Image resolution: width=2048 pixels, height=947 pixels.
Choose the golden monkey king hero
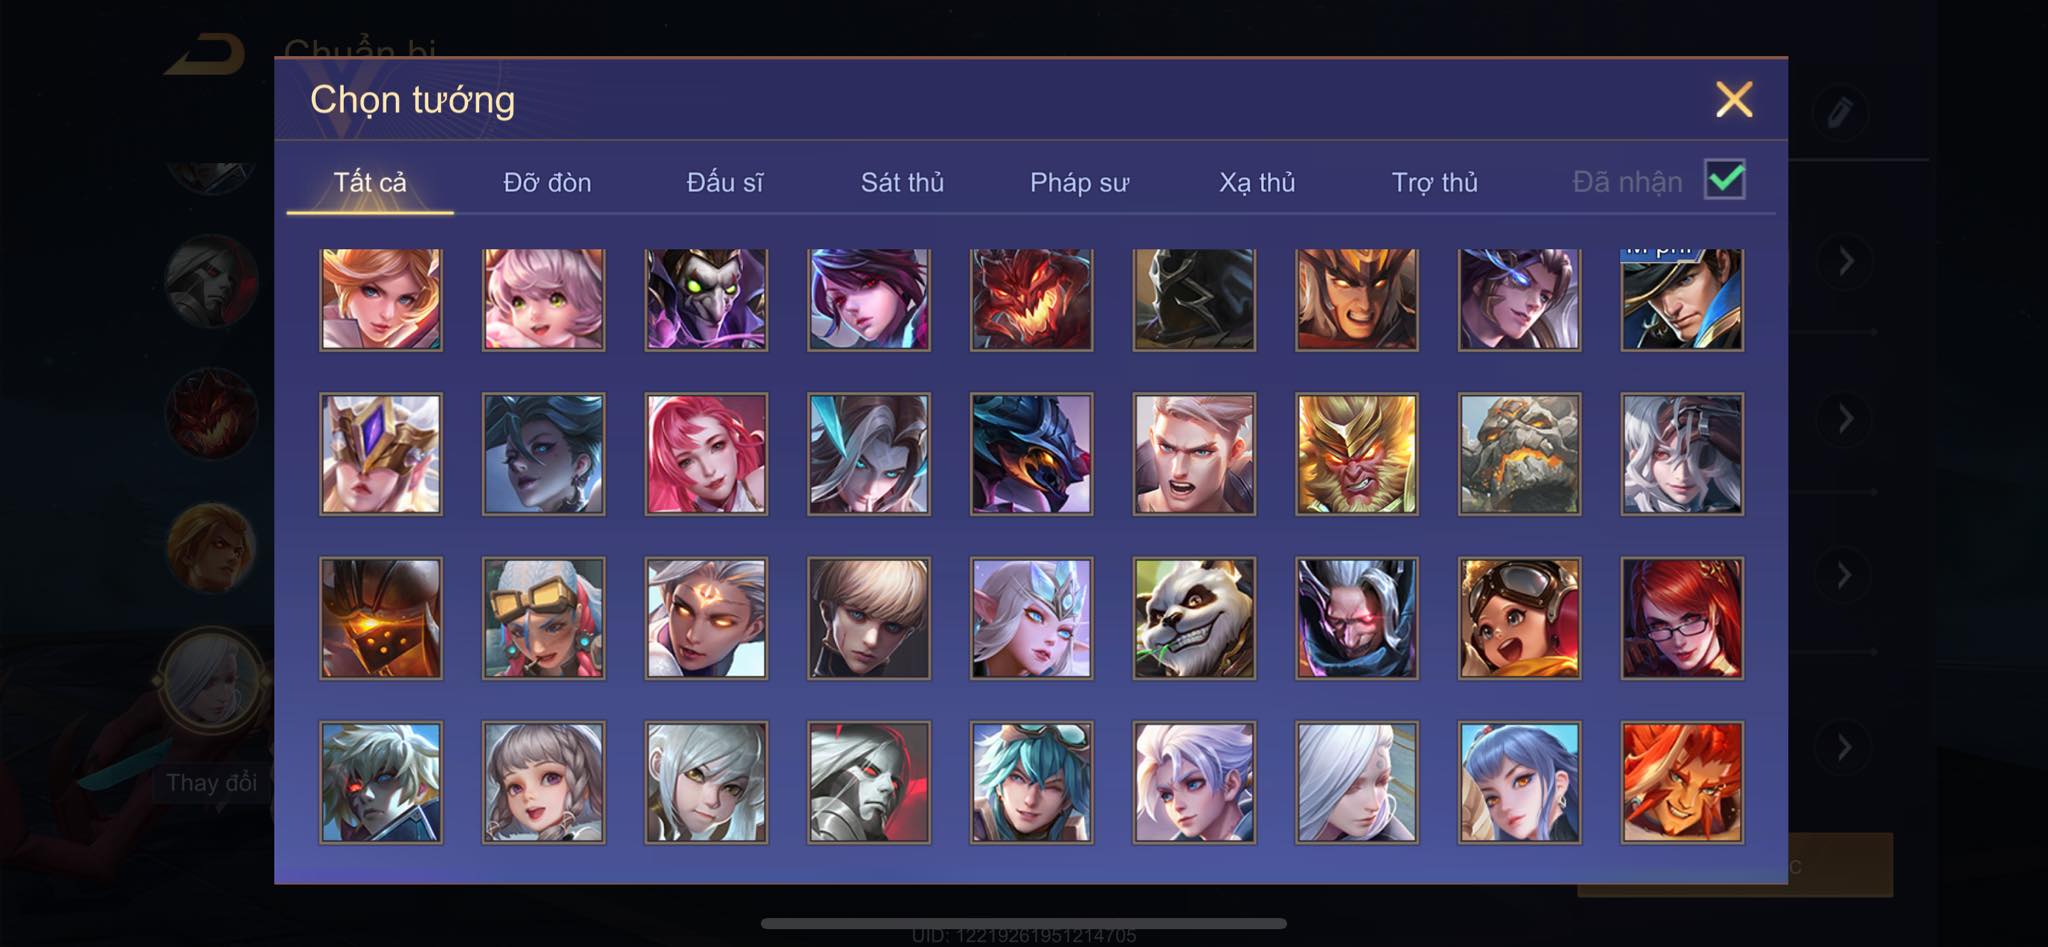tap(1357, 454)
